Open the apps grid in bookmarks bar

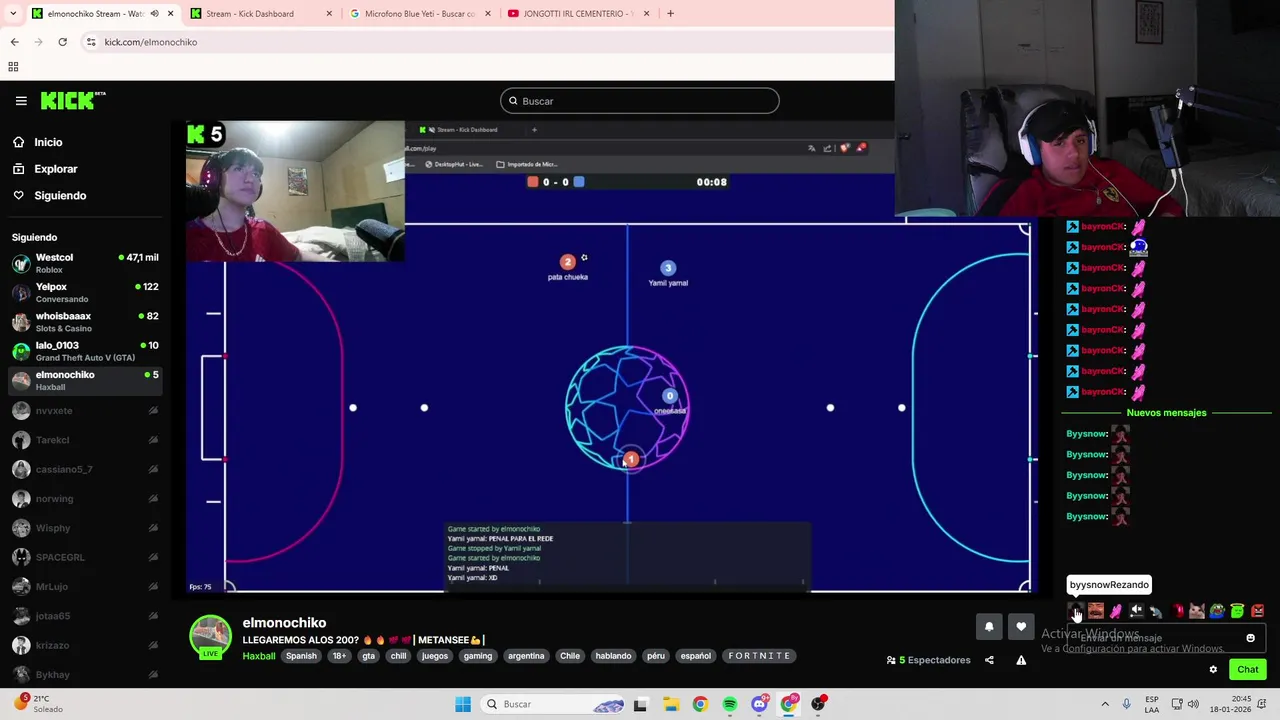[13, 67]
